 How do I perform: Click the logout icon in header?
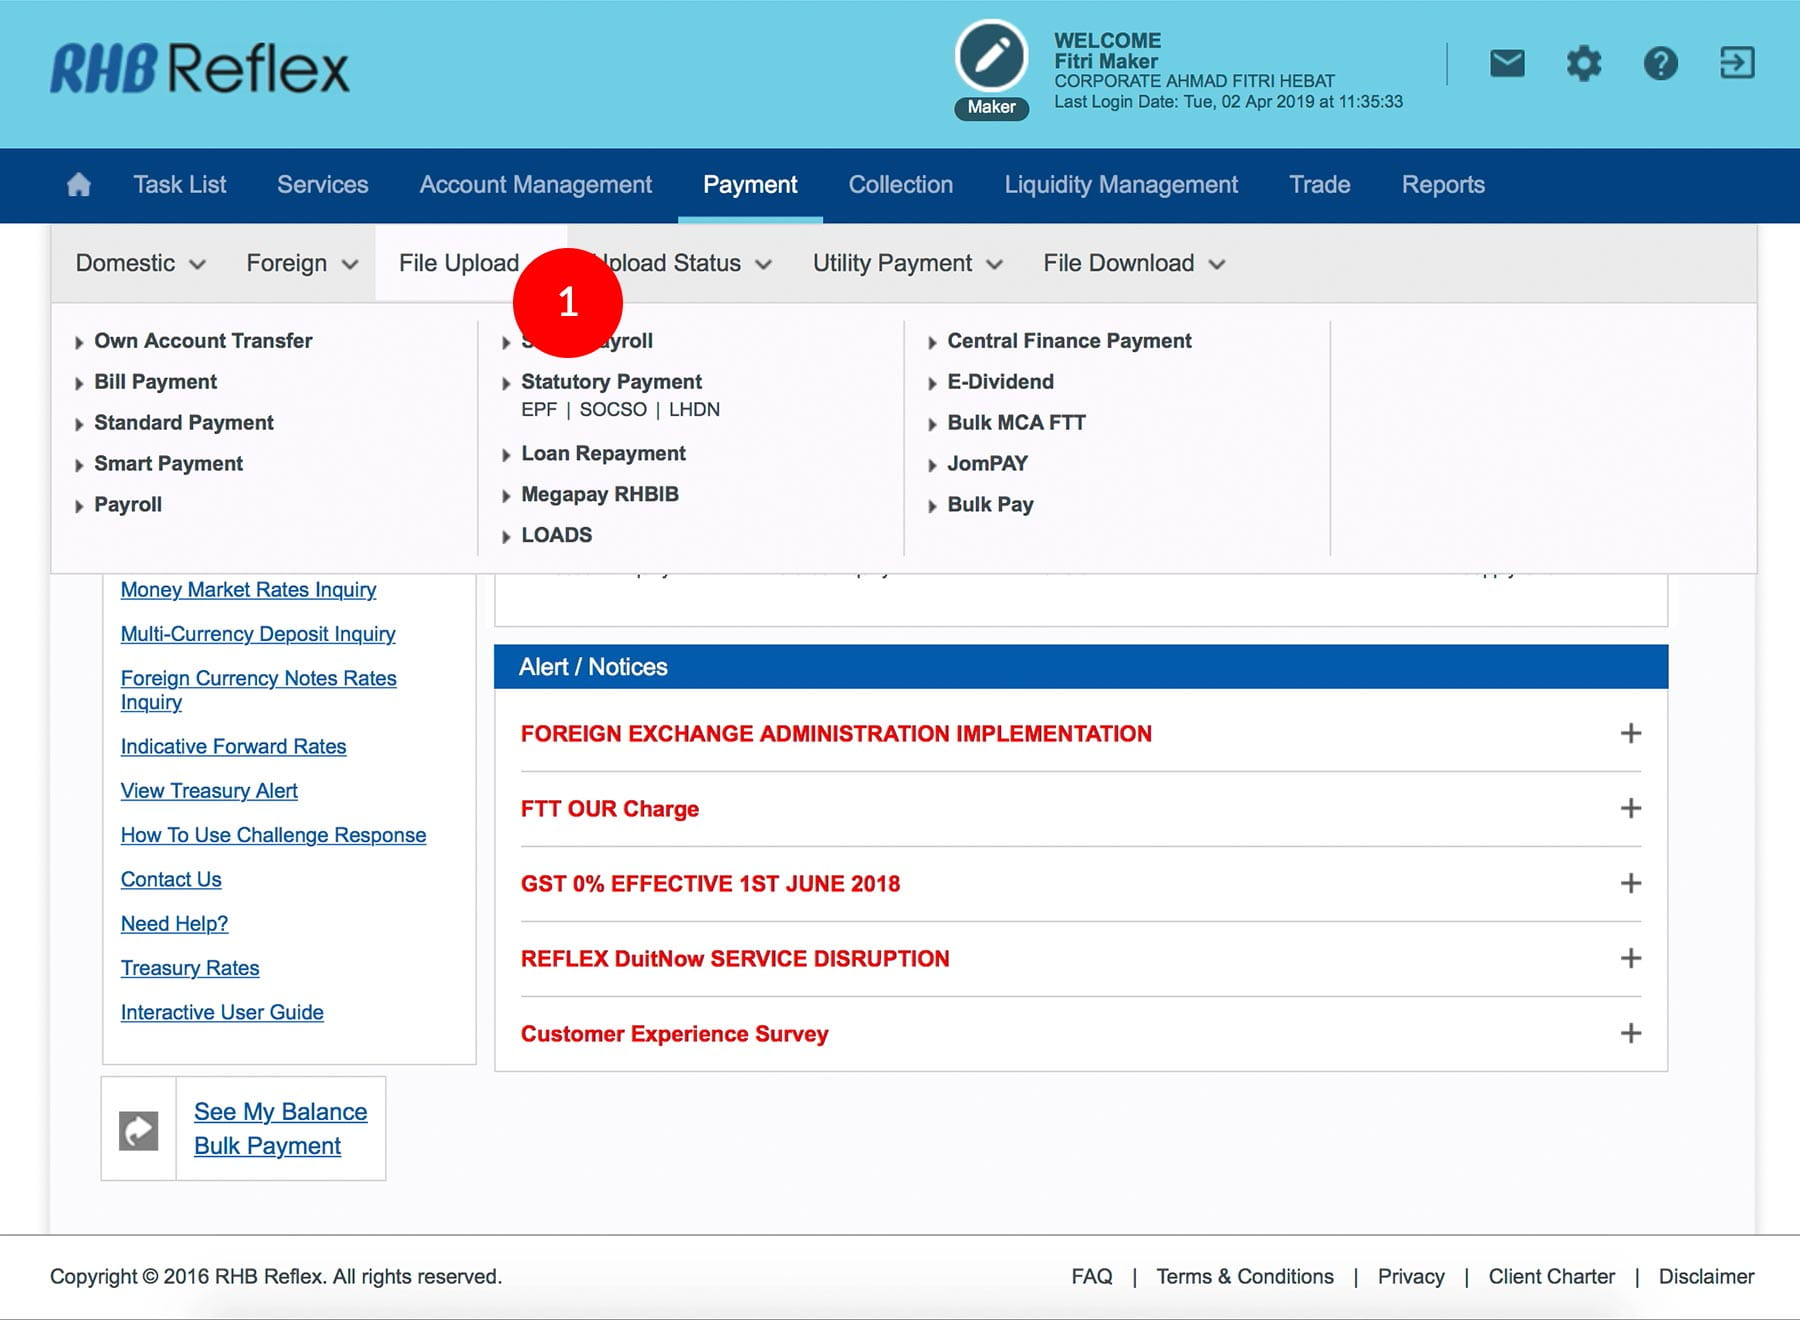(1737, 64)
